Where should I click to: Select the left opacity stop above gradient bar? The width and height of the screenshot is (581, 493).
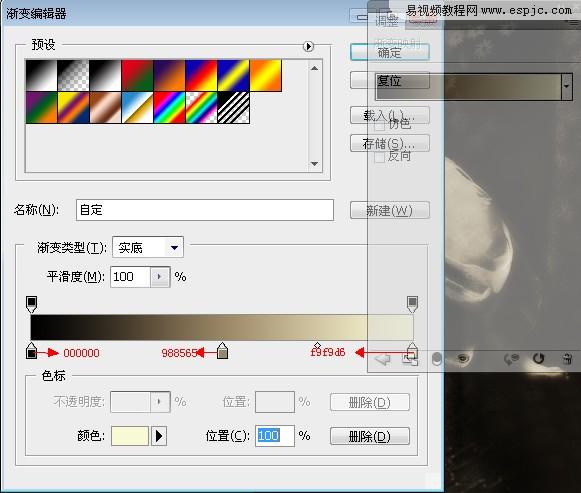(x=31, y=304)
